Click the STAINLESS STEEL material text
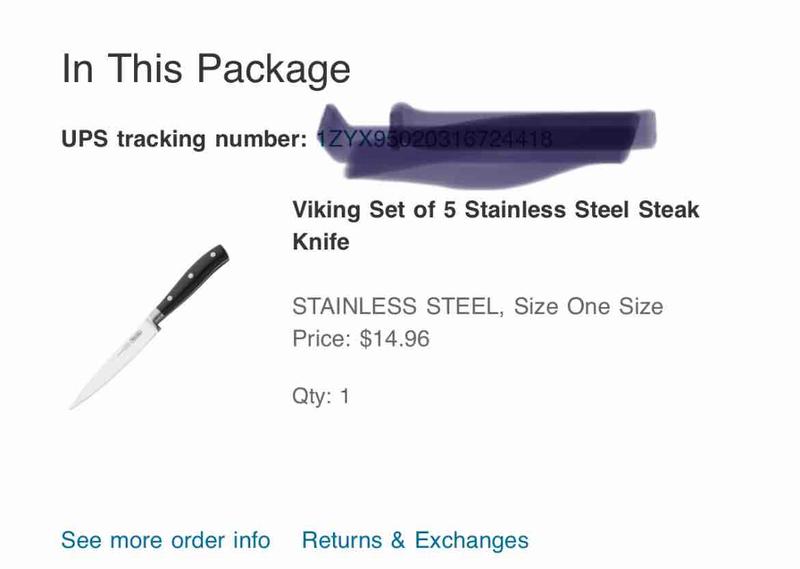800x569 pixels. coord(395,306)
